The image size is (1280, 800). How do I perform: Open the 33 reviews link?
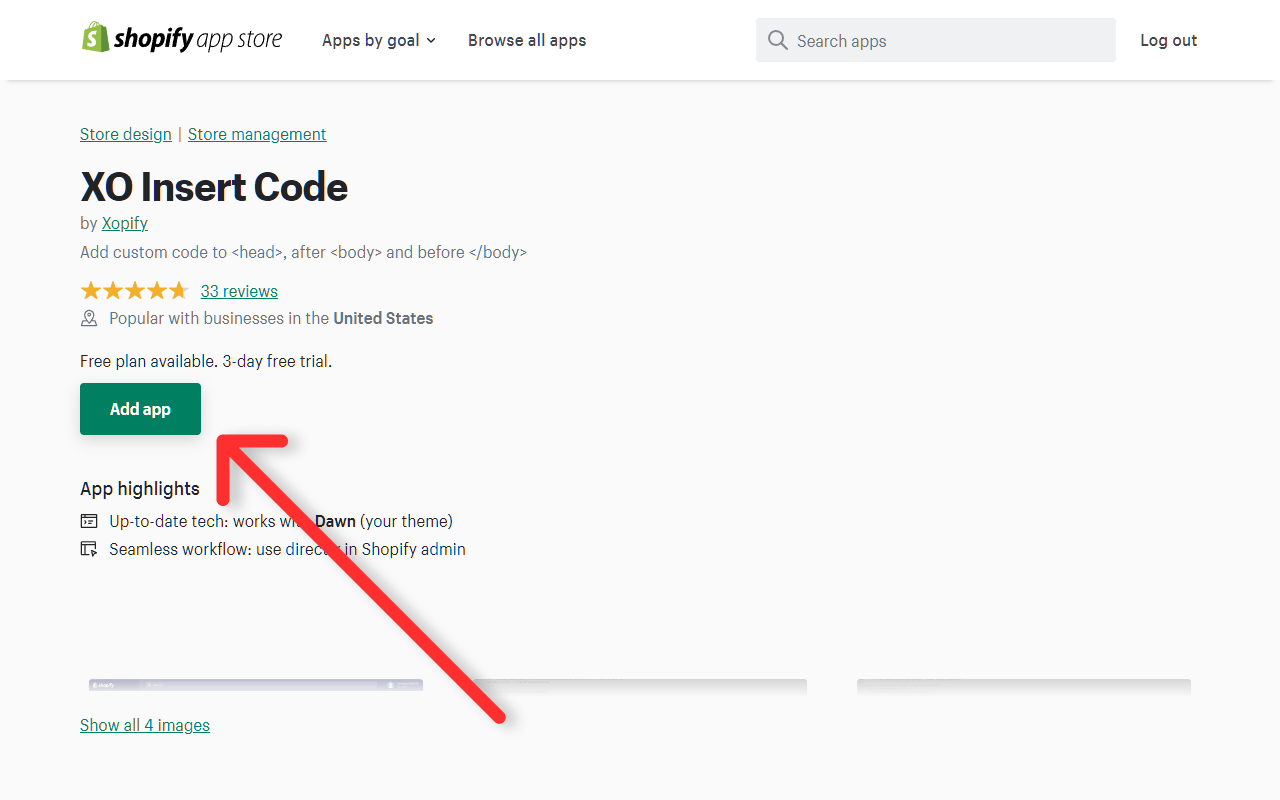[x=239, y=291]
